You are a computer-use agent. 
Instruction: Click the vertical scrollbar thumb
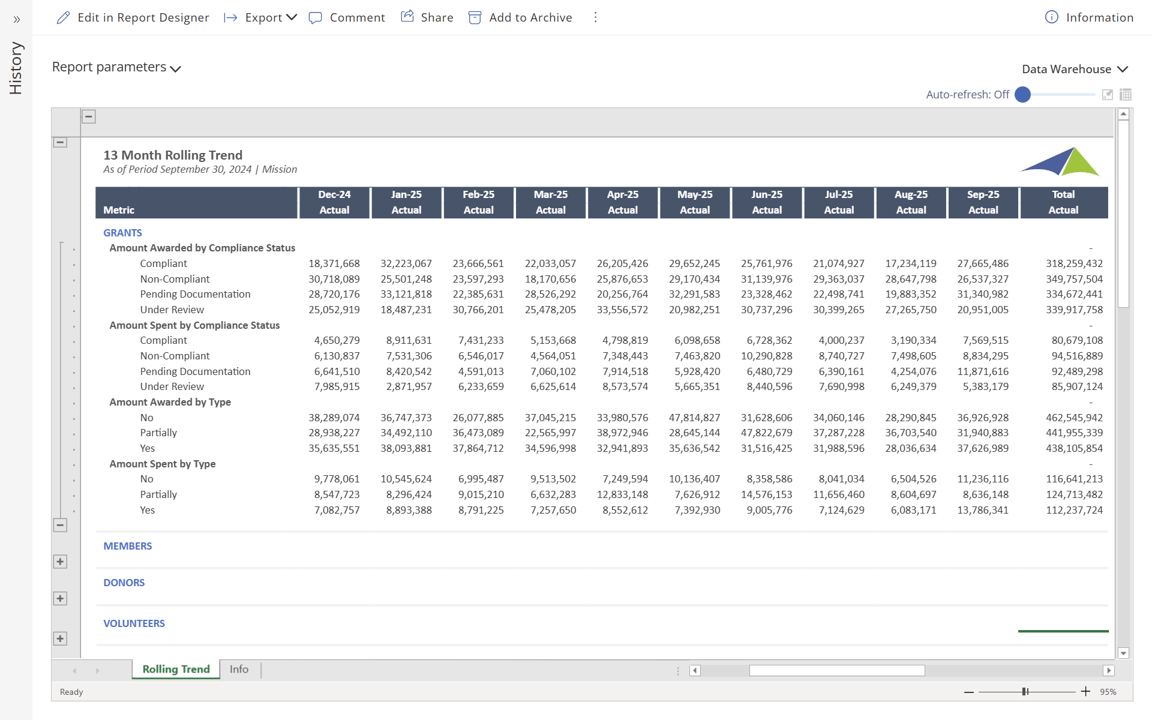[1123, 215]
